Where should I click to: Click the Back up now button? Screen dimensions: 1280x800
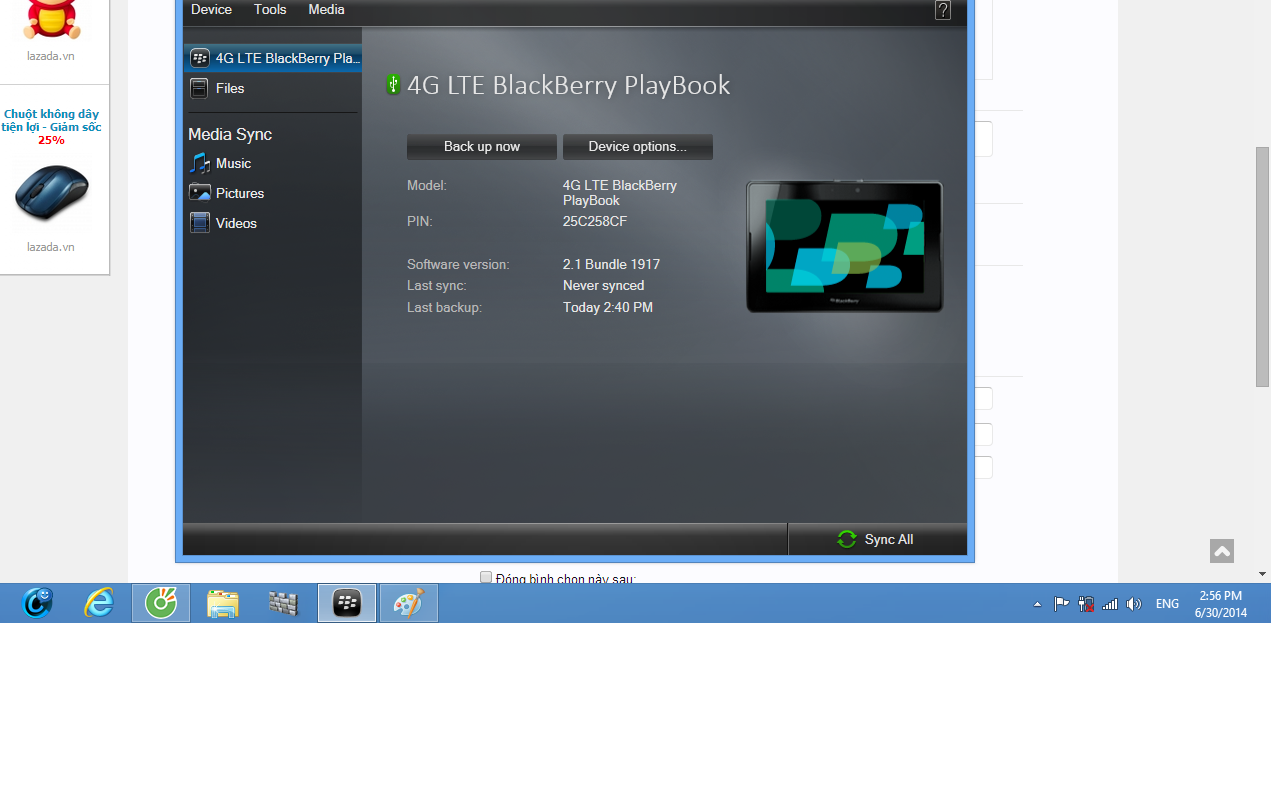pyautogui.click(x=482, y=147)
